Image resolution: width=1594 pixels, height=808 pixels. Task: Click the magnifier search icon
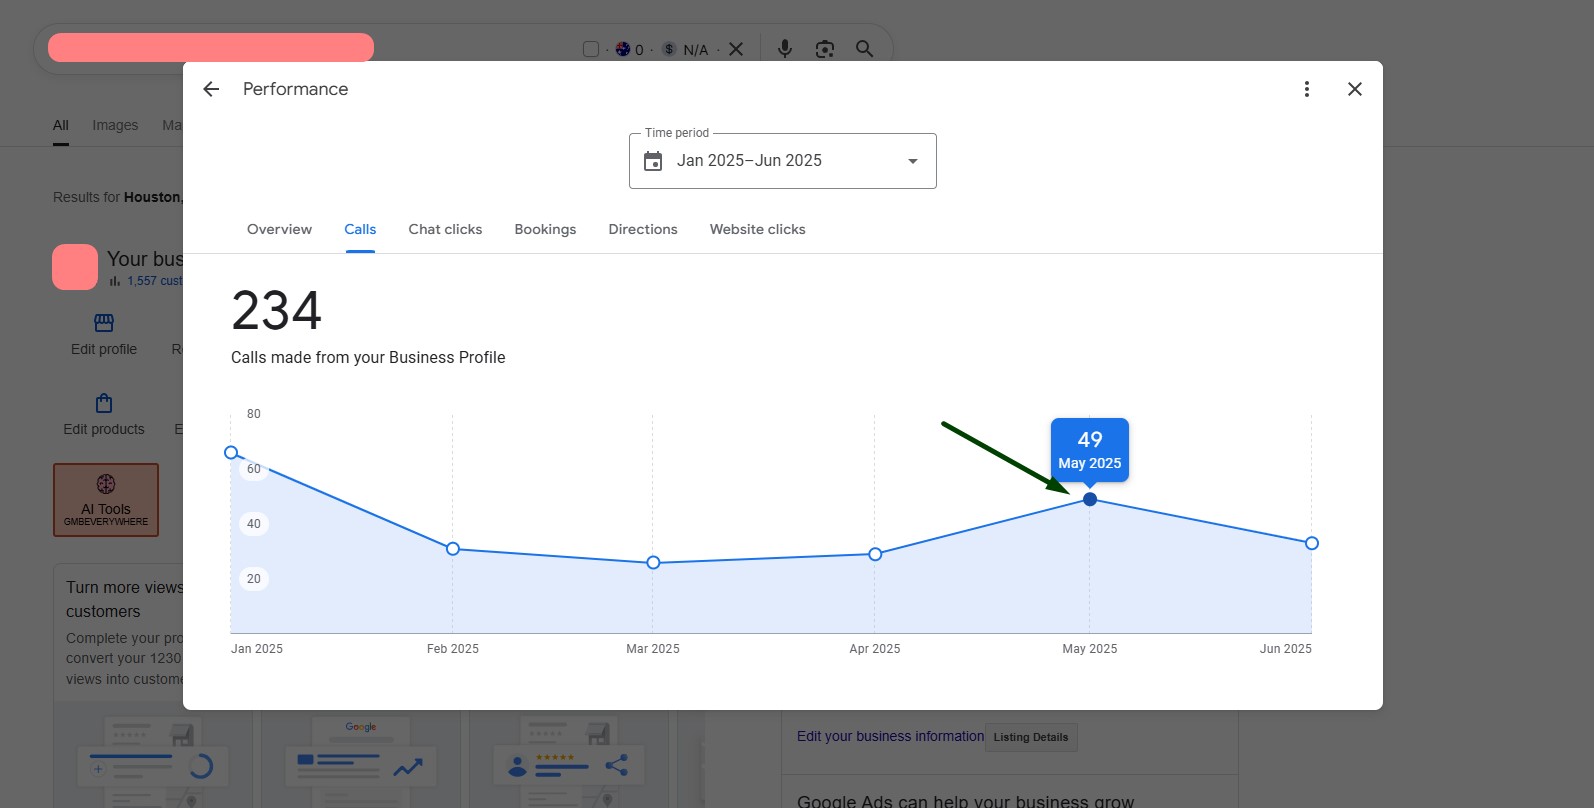tap(865, 49)
